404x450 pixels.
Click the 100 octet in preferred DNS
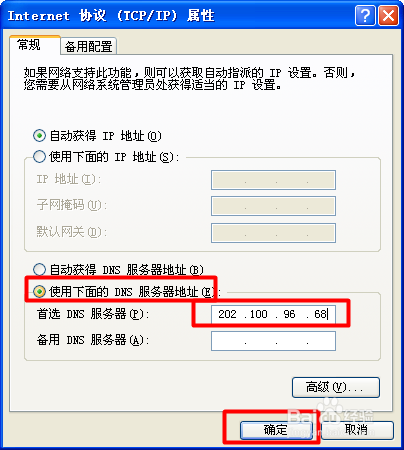pos(259,314)
